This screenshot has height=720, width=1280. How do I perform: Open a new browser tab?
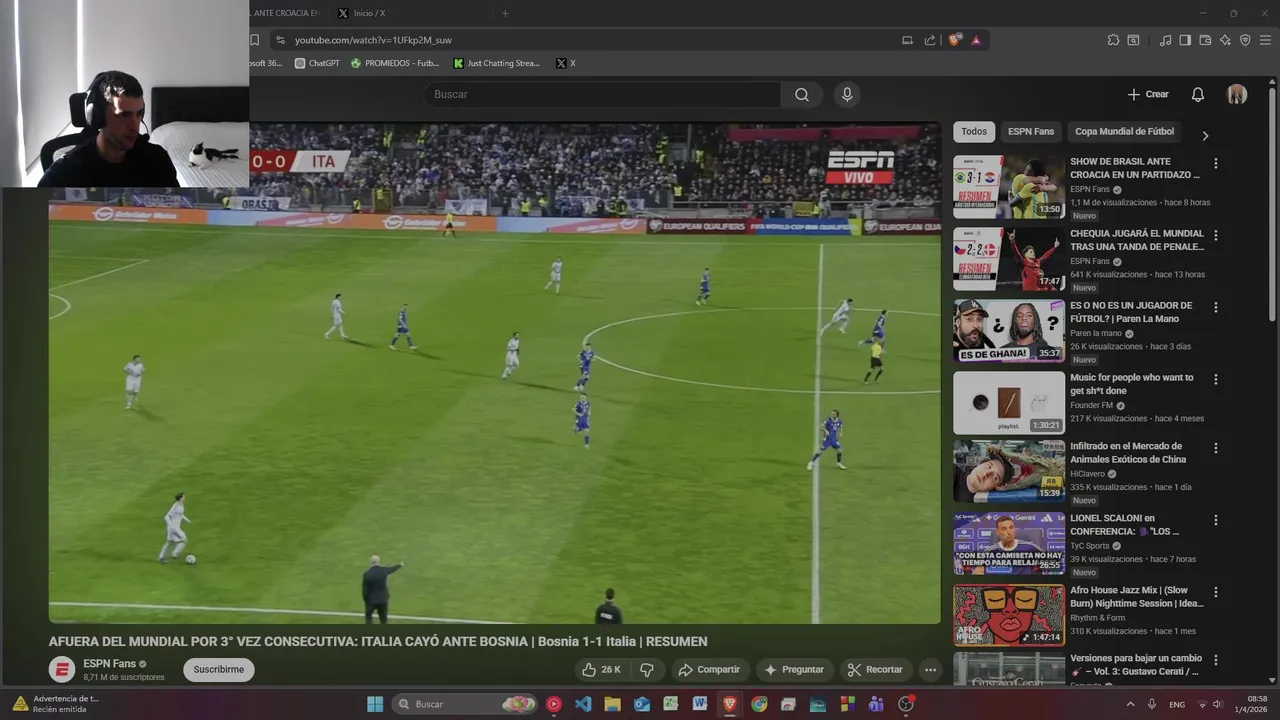[x=505, y=13]
